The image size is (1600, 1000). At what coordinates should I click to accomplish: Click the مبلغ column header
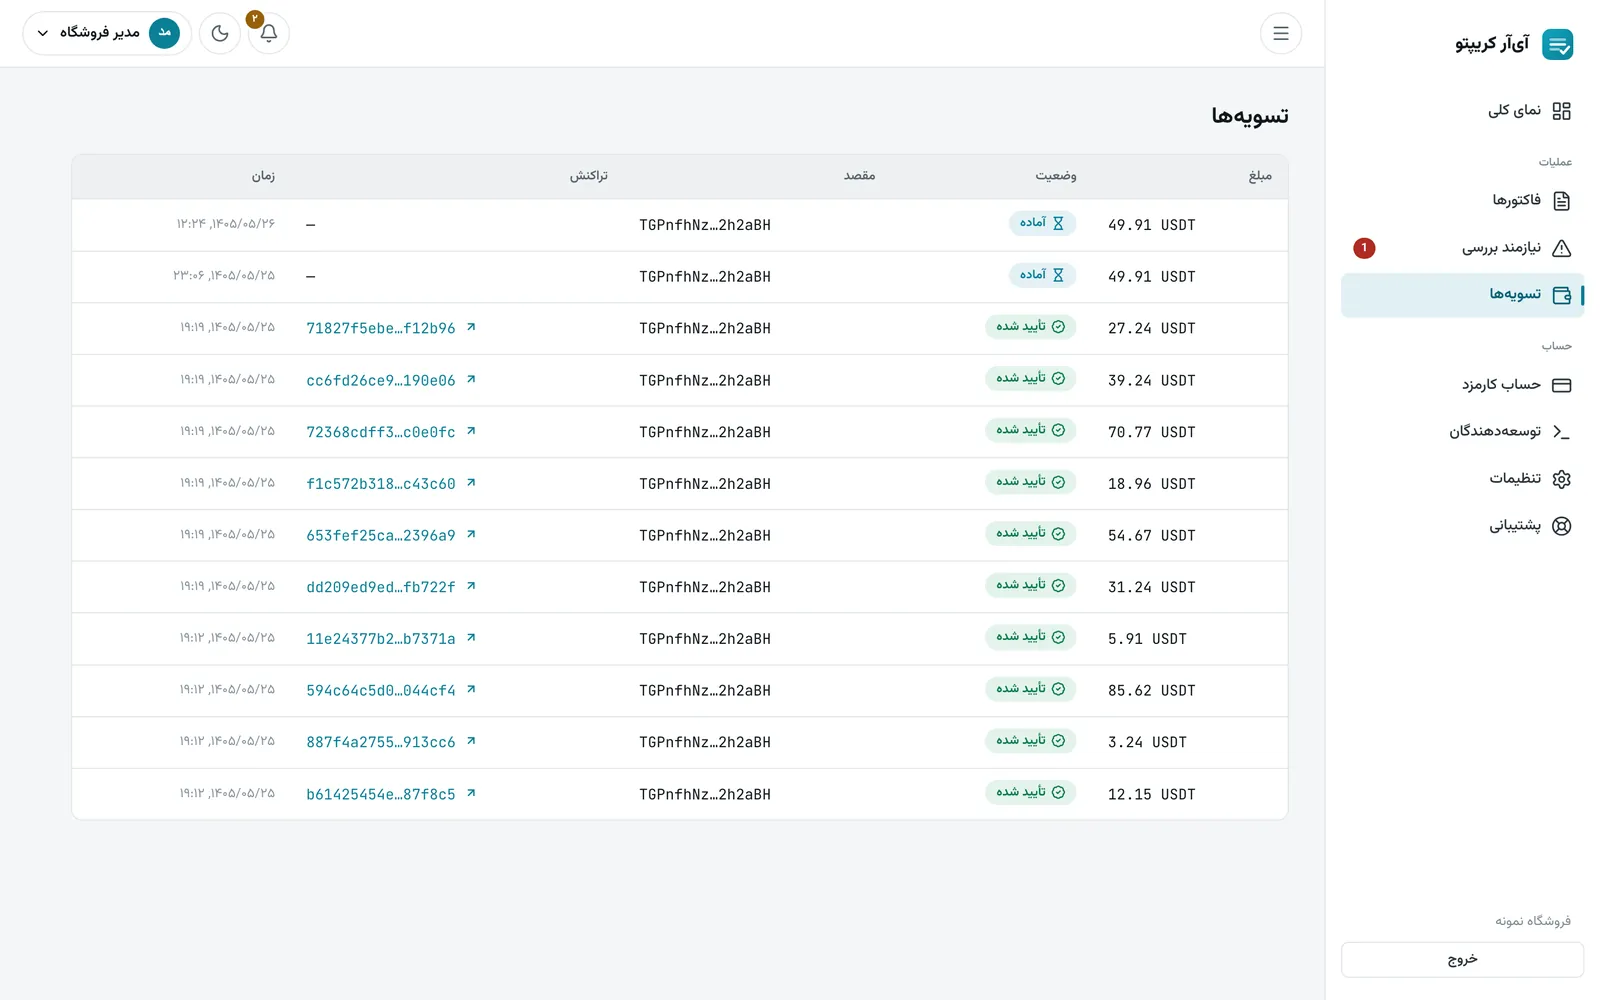[1260, 176]
